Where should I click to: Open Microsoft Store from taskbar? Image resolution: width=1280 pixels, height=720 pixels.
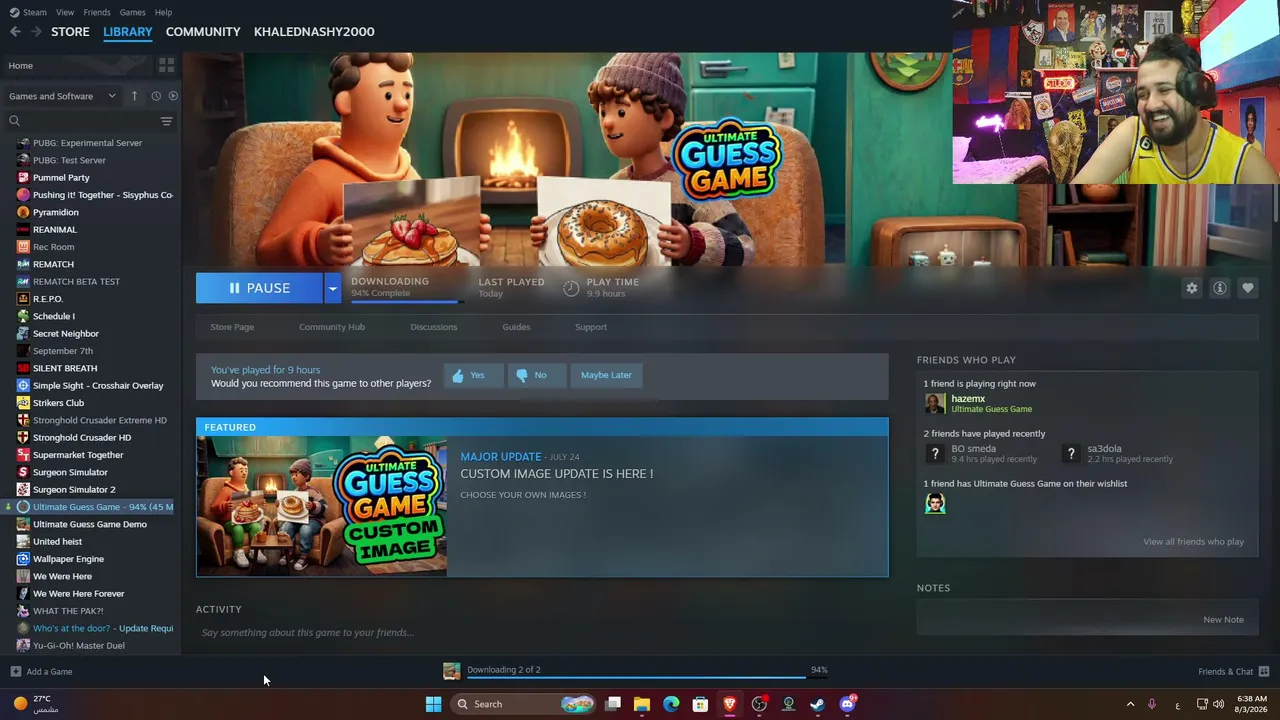700,704
